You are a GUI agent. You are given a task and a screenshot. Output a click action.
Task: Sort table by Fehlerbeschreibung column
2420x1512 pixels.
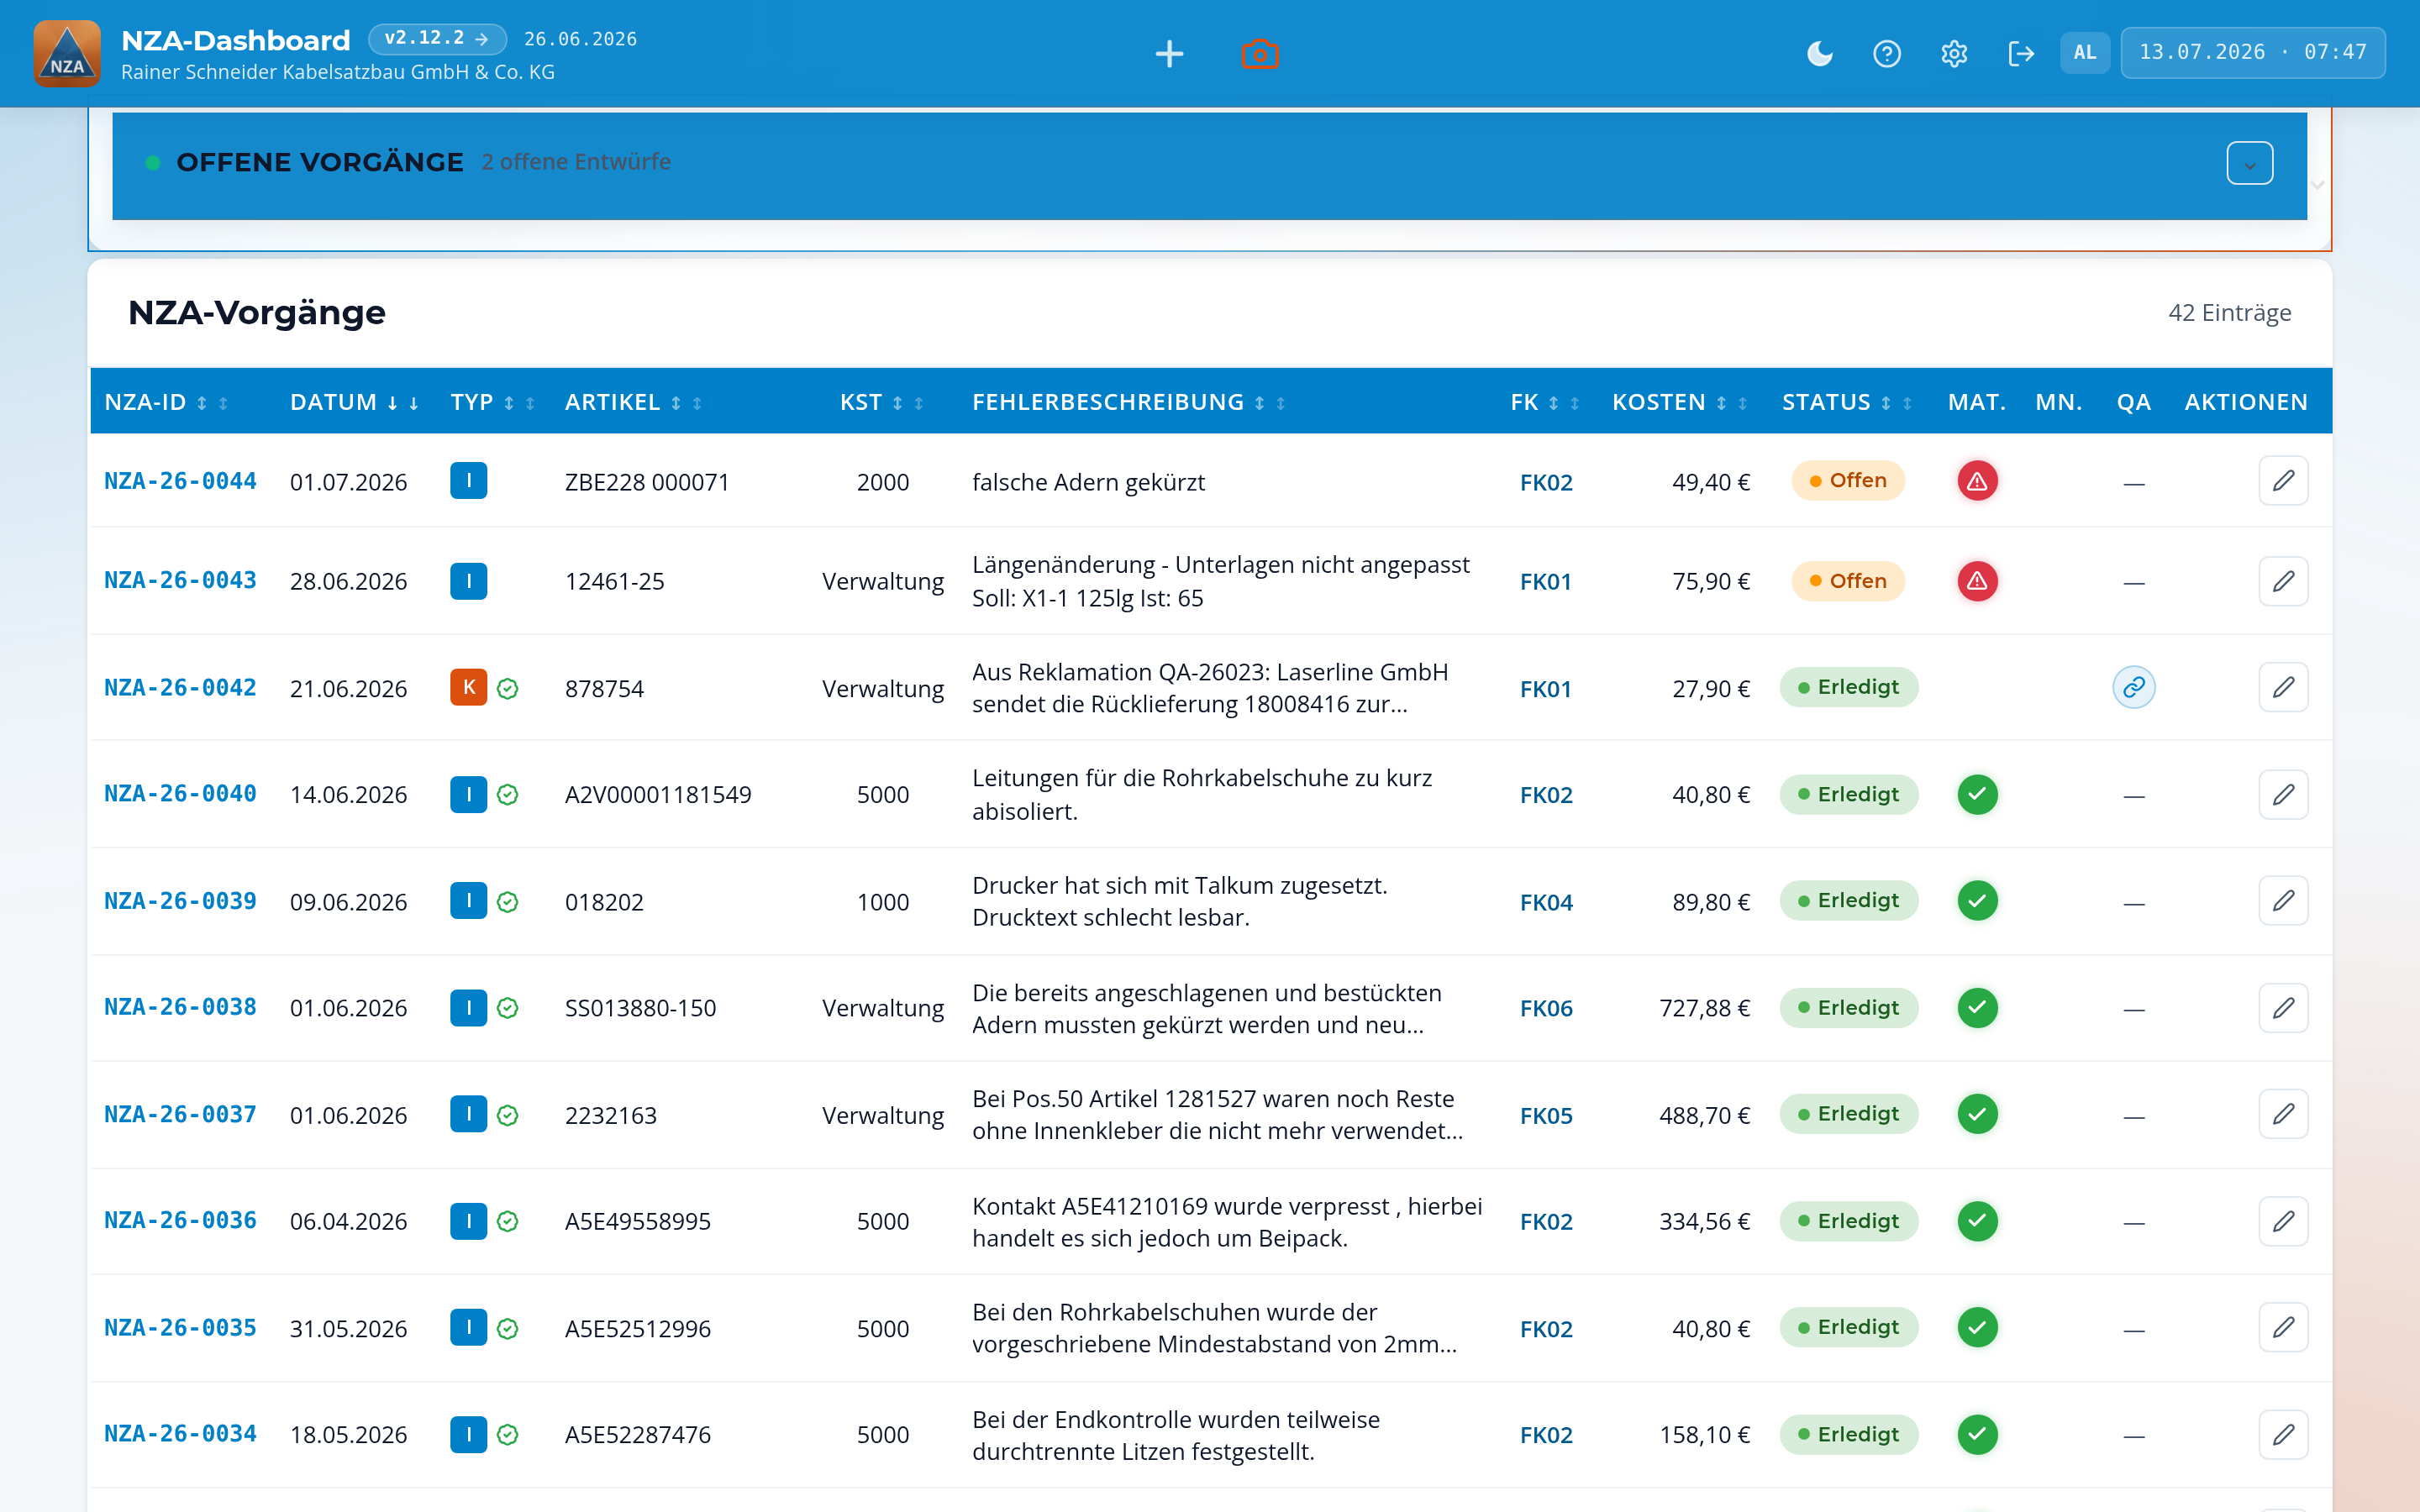(1129, 402)
